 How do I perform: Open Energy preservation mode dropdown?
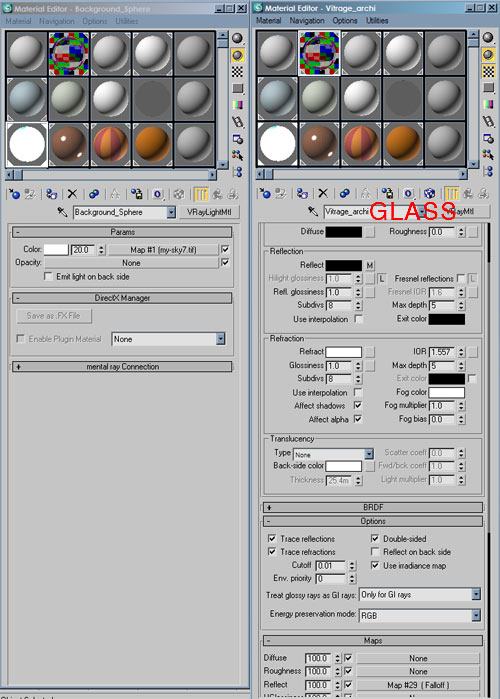pyautogui.click(x=476, y=615)
